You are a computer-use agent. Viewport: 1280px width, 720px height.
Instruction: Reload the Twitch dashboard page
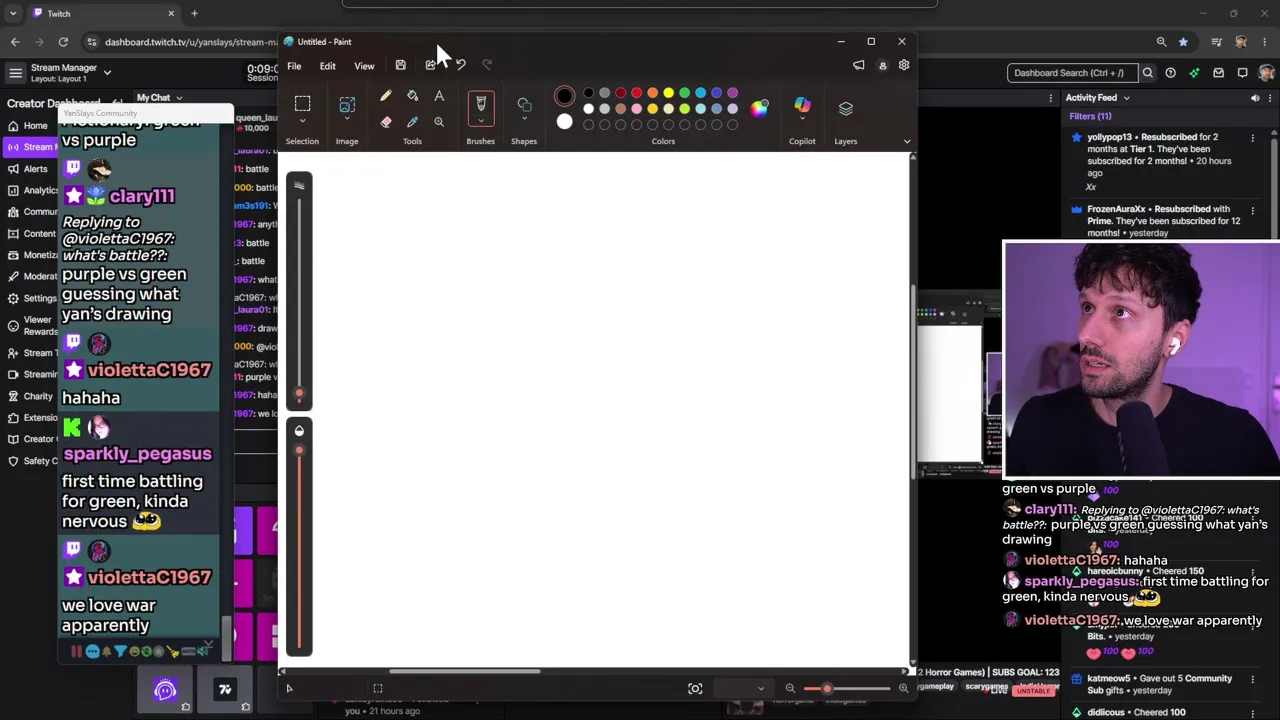(x=63, y=42)
